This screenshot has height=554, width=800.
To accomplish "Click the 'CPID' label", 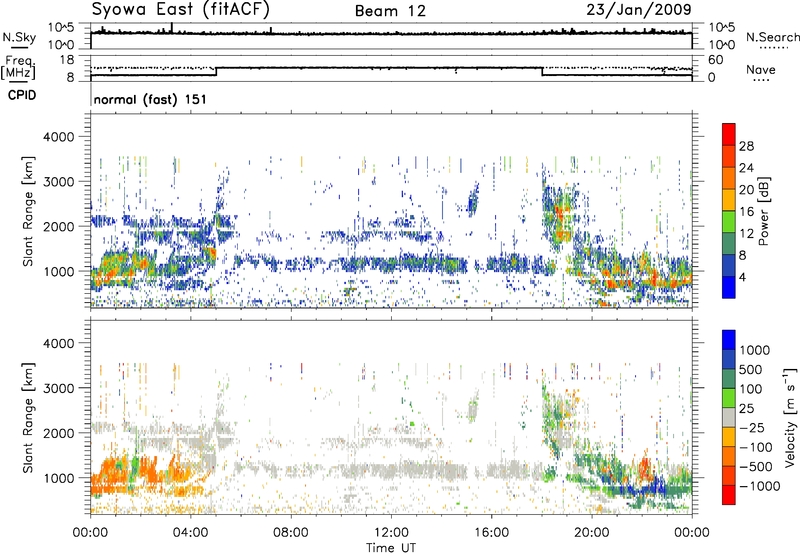I will point(22,95).
